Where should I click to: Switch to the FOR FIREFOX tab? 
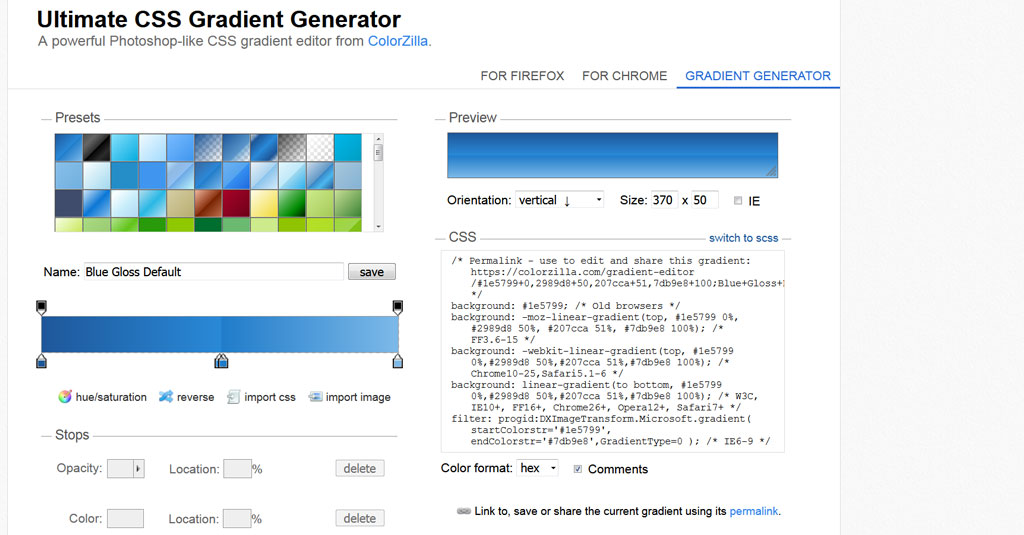(x=522, y=76)
